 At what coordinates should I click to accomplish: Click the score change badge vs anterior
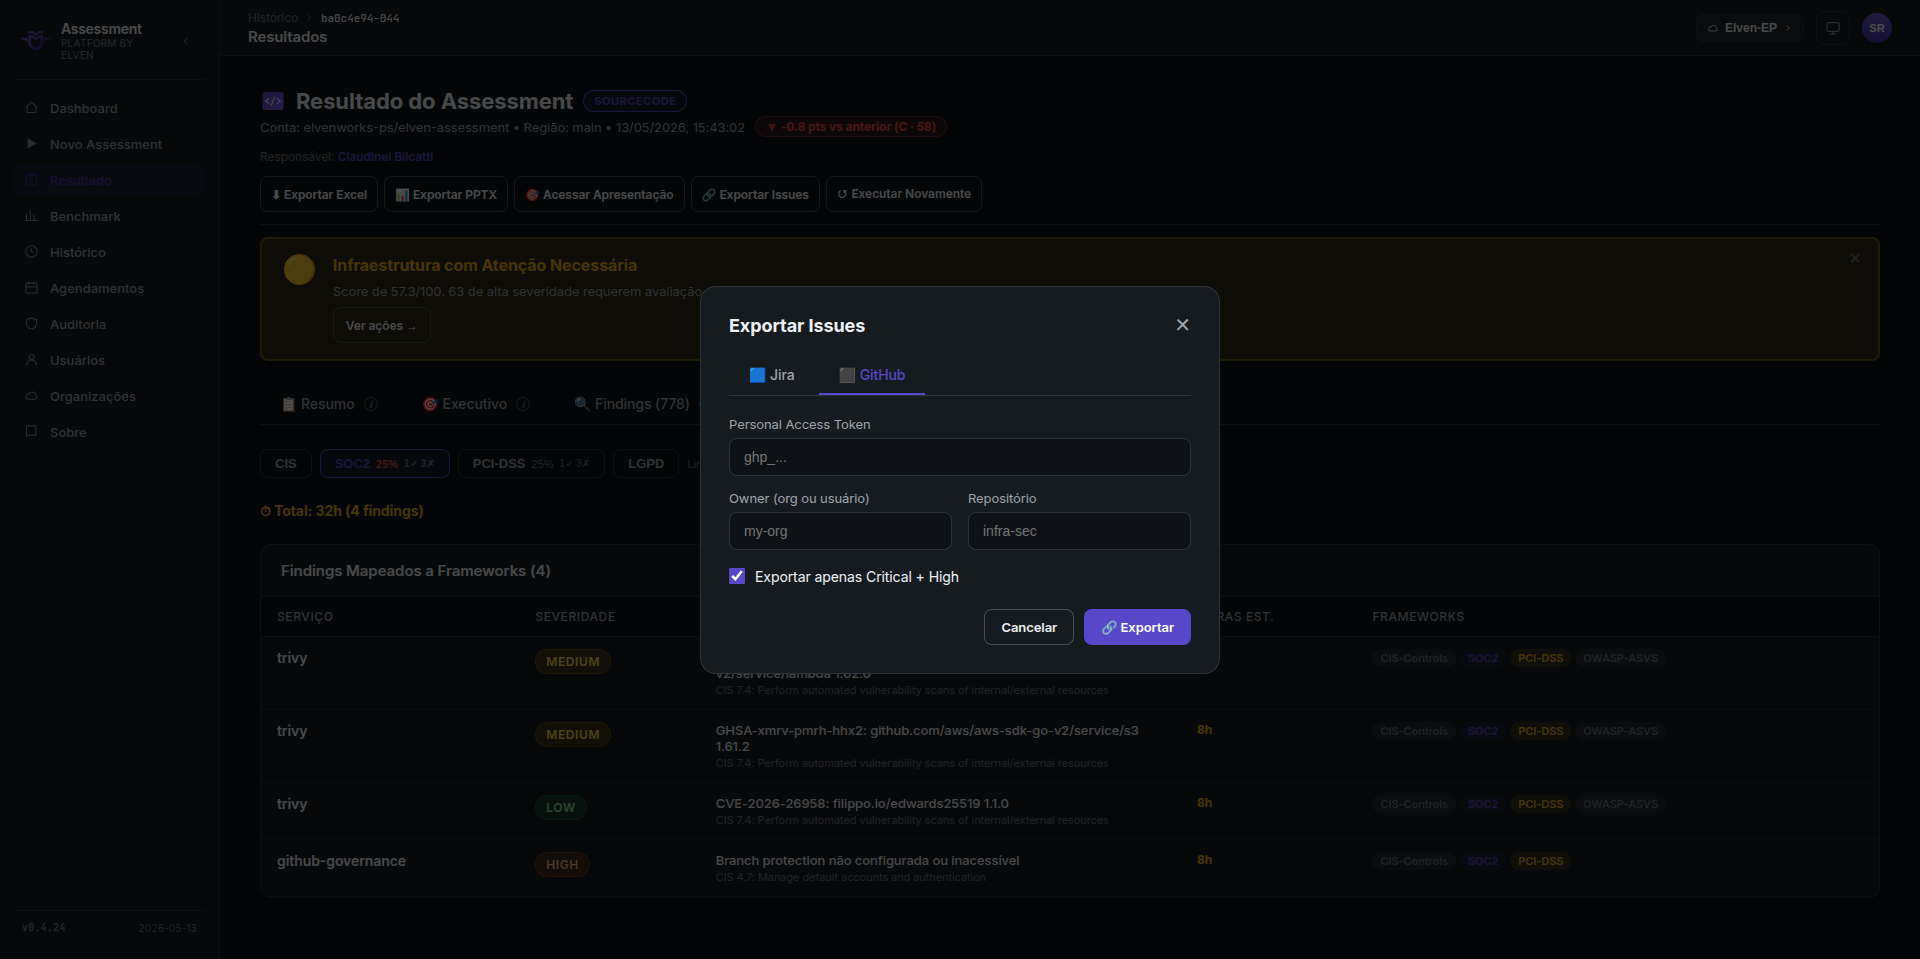tap(851, 127)
